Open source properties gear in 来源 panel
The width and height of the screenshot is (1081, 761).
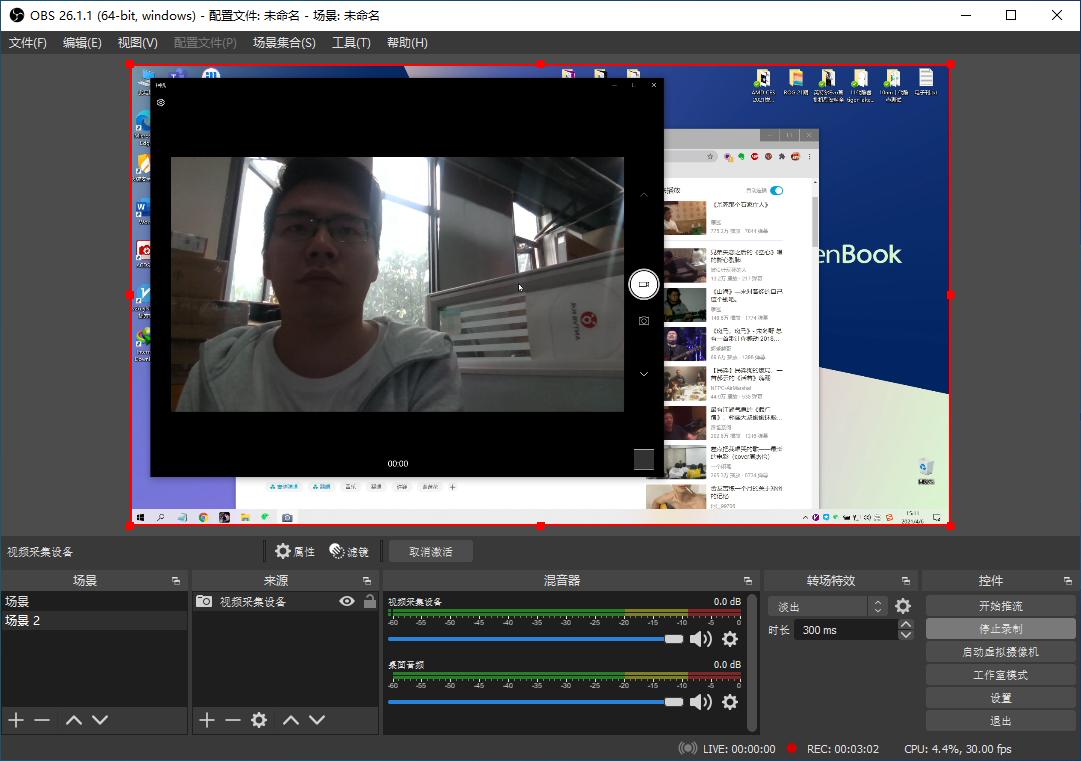[x=259, y=720]
